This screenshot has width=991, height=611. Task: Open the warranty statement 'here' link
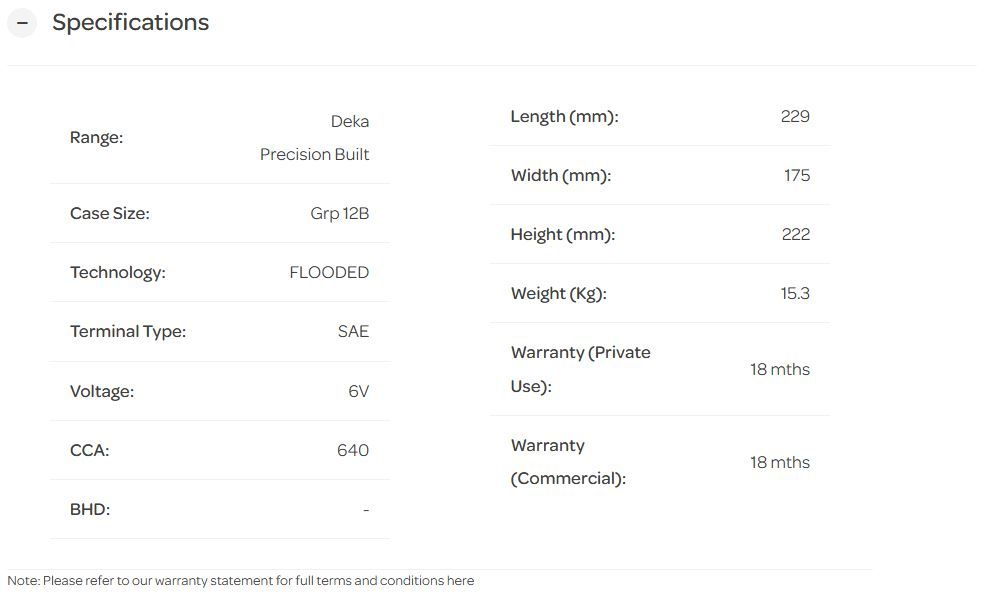[460, 581]
